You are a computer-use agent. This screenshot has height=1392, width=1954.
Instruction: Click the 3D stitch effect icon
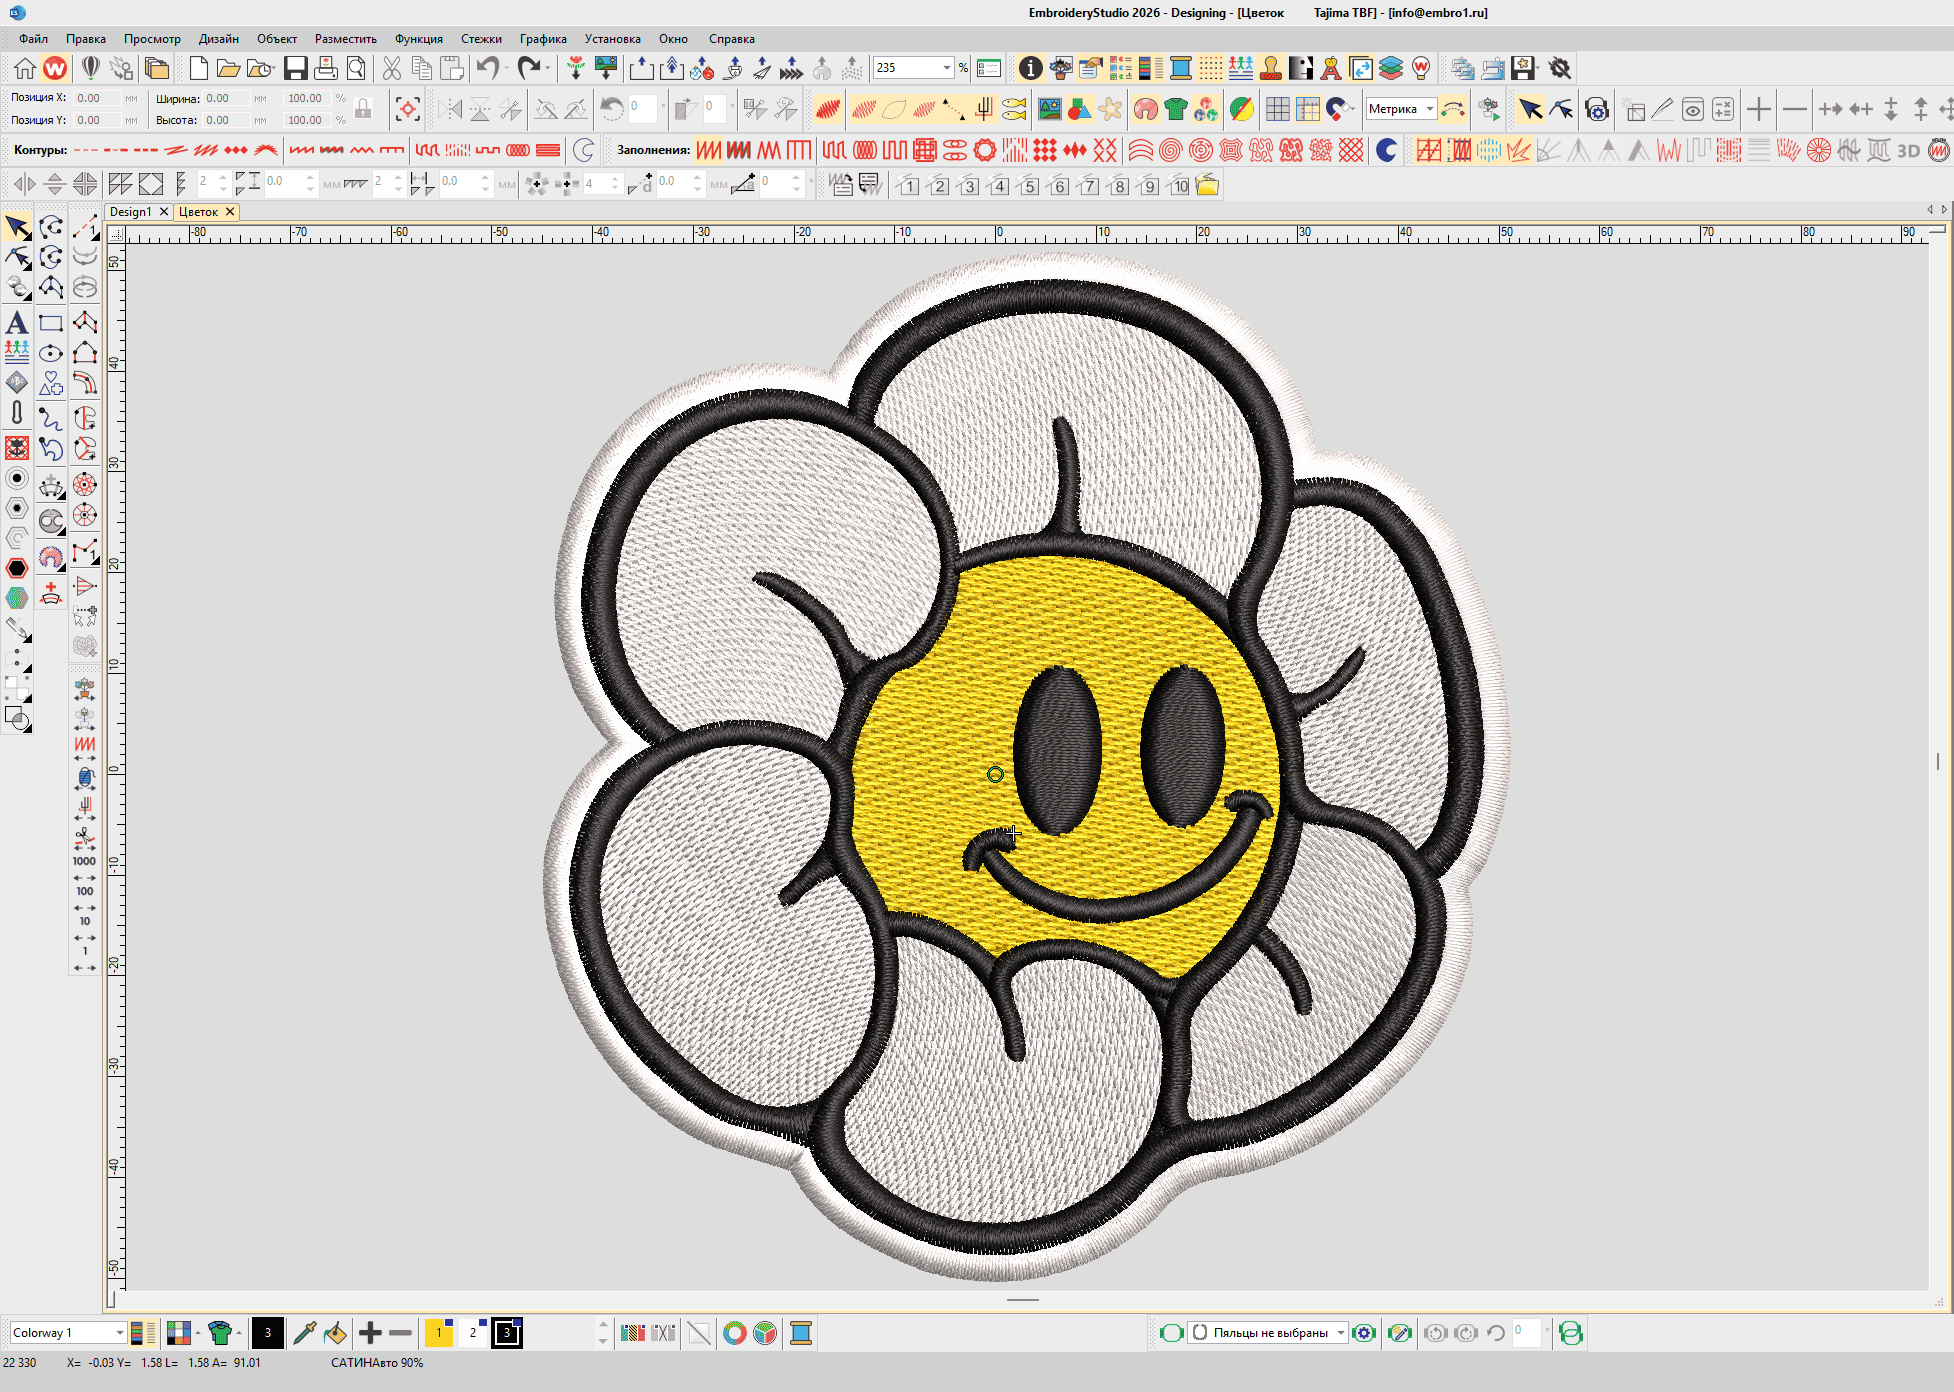pyautogui.click(x=1909, y=151)
